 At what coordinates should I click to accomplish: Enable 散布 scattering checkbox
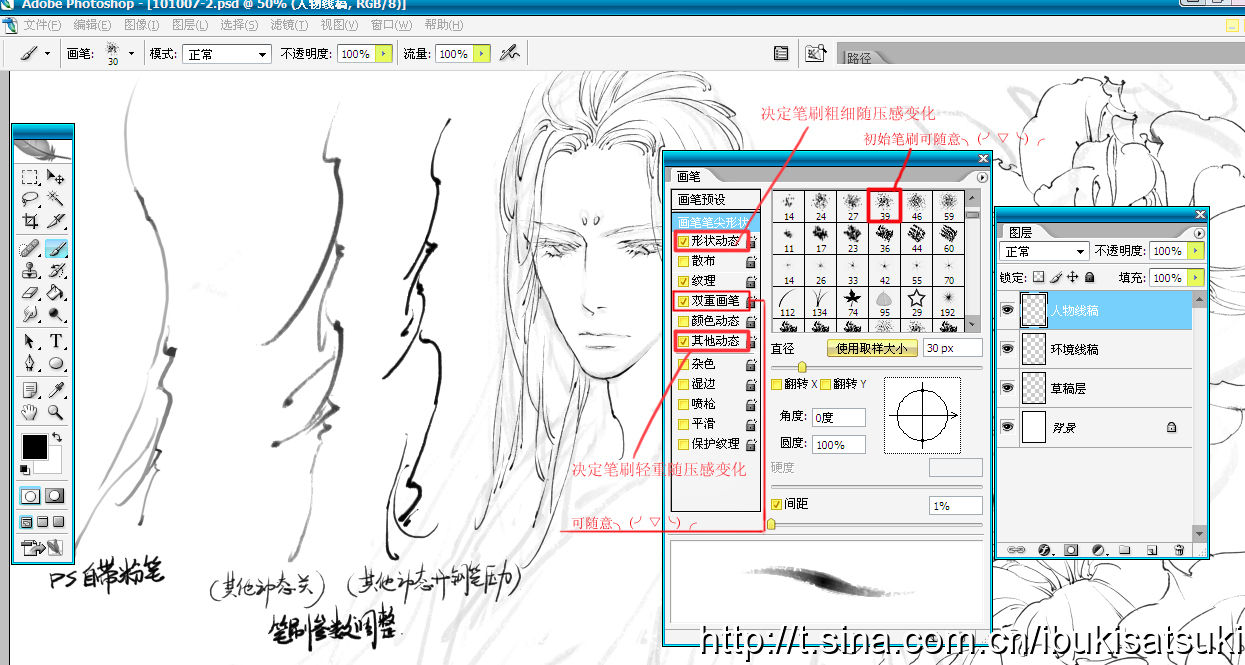pos(683,261)
